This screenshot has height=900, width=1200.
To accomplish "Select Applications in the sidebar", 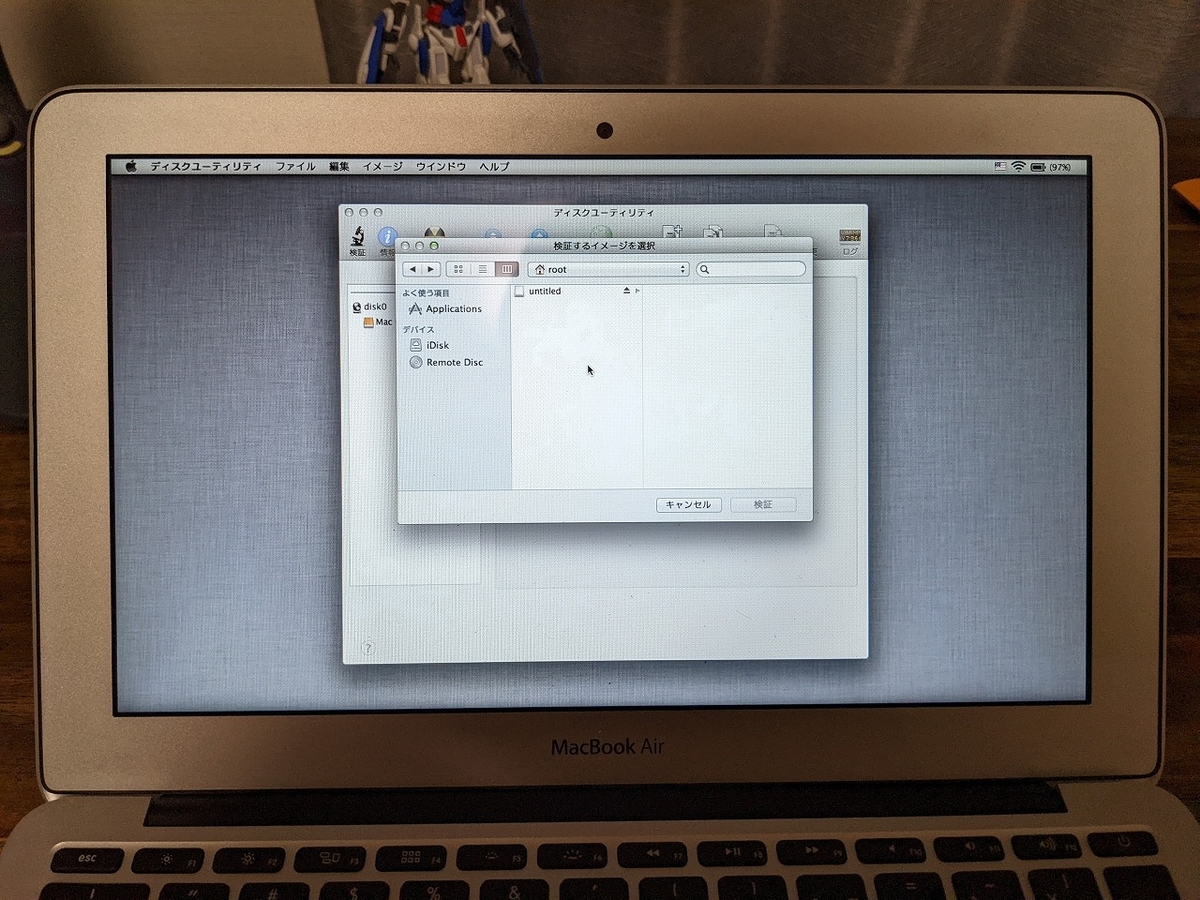I will pos(446,309).
